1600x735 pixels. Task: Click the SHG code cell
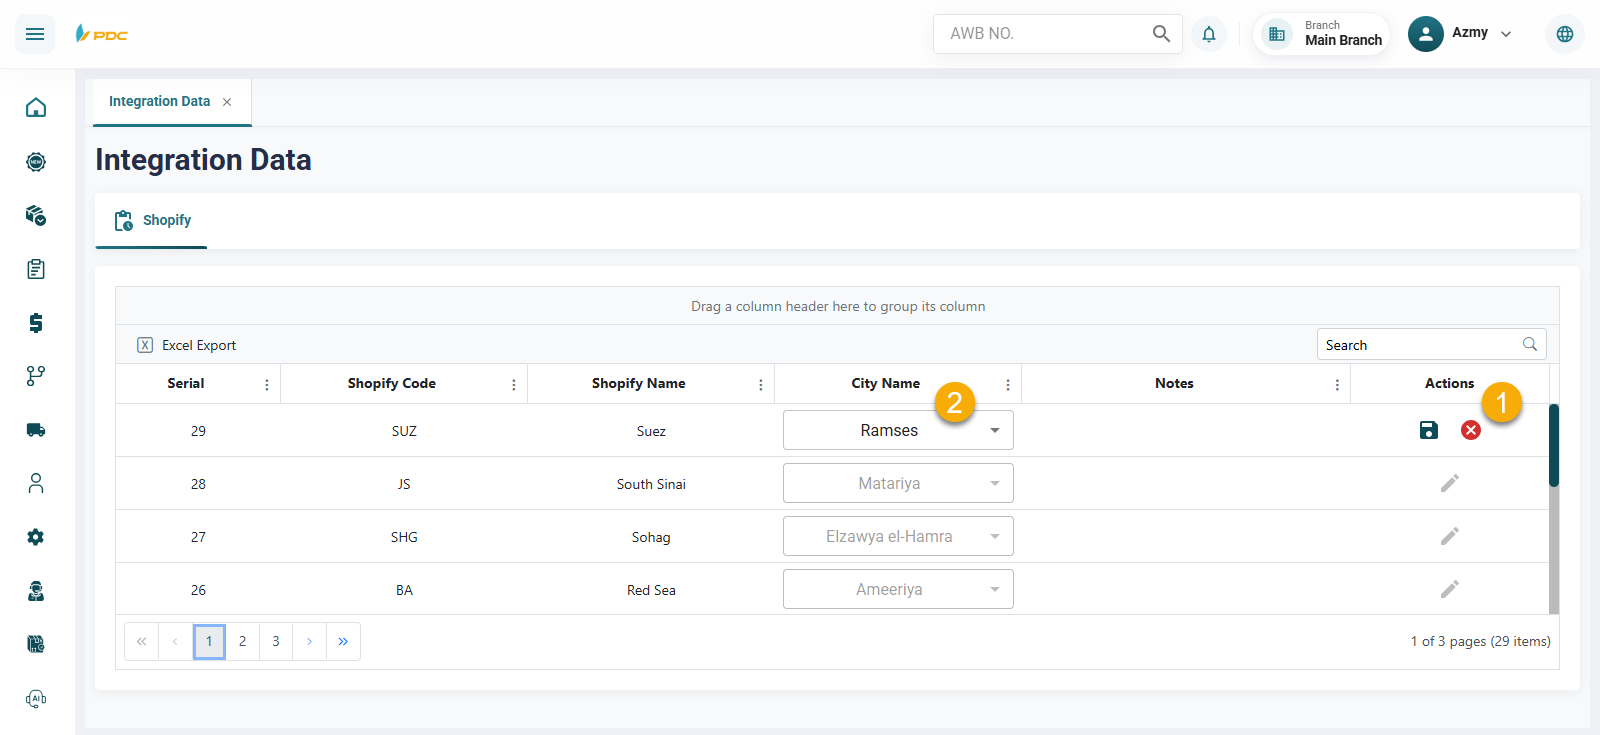tap(404, 537)
